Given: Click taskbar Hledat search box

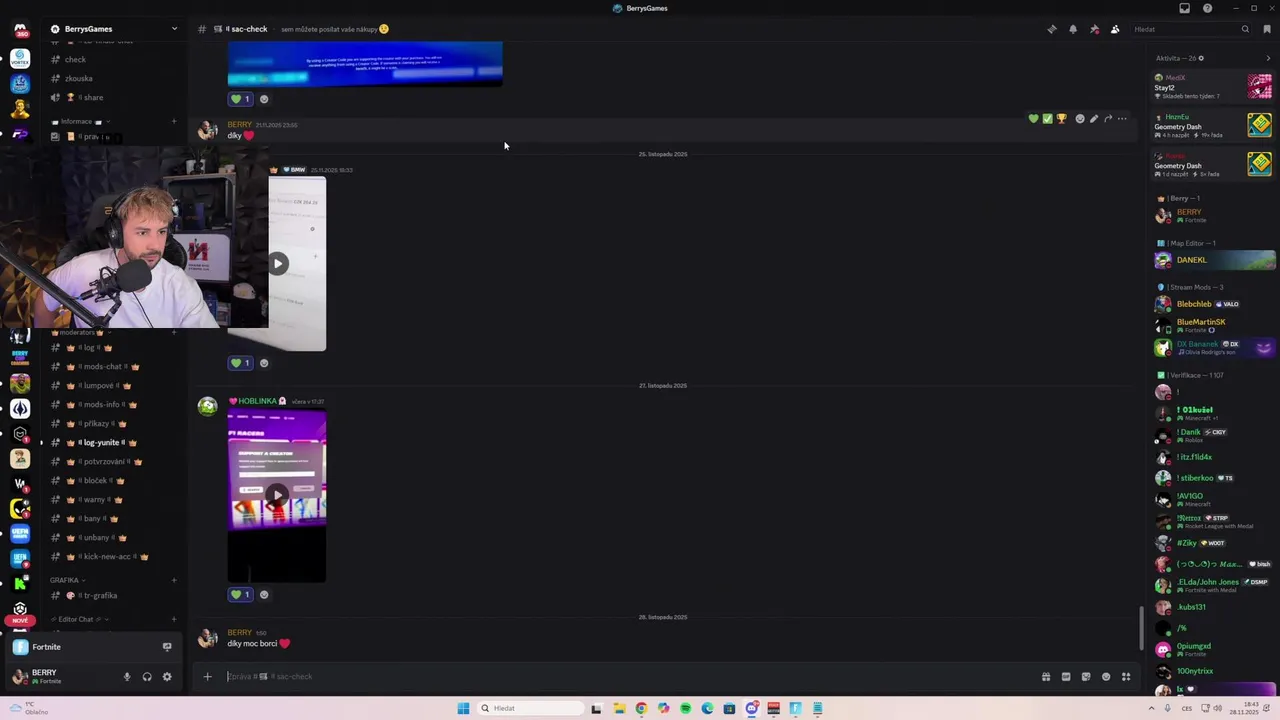Looking at the screenshot, I should tap(530, 708).
